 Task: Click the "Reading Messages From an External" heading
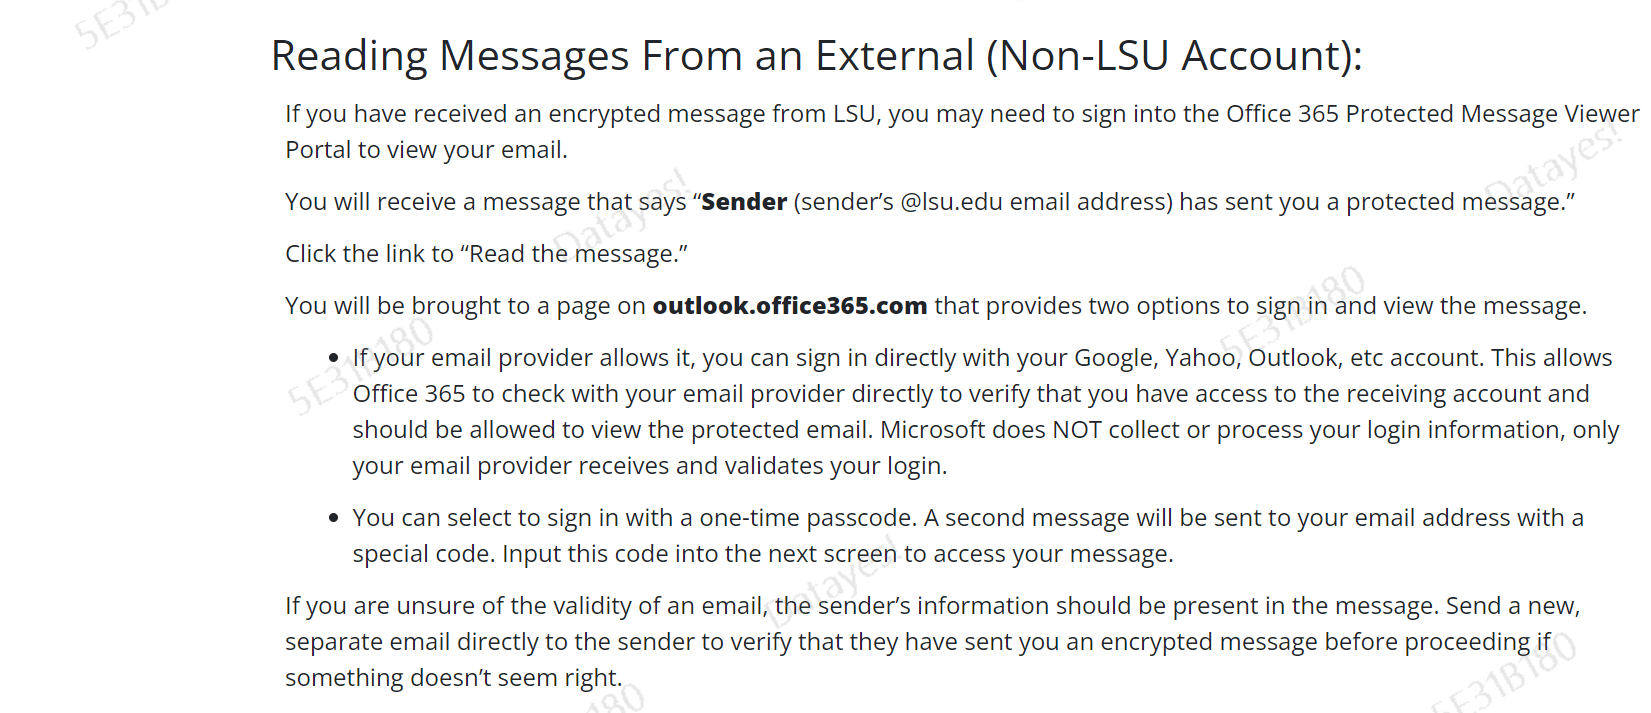(x=622, y=56)
